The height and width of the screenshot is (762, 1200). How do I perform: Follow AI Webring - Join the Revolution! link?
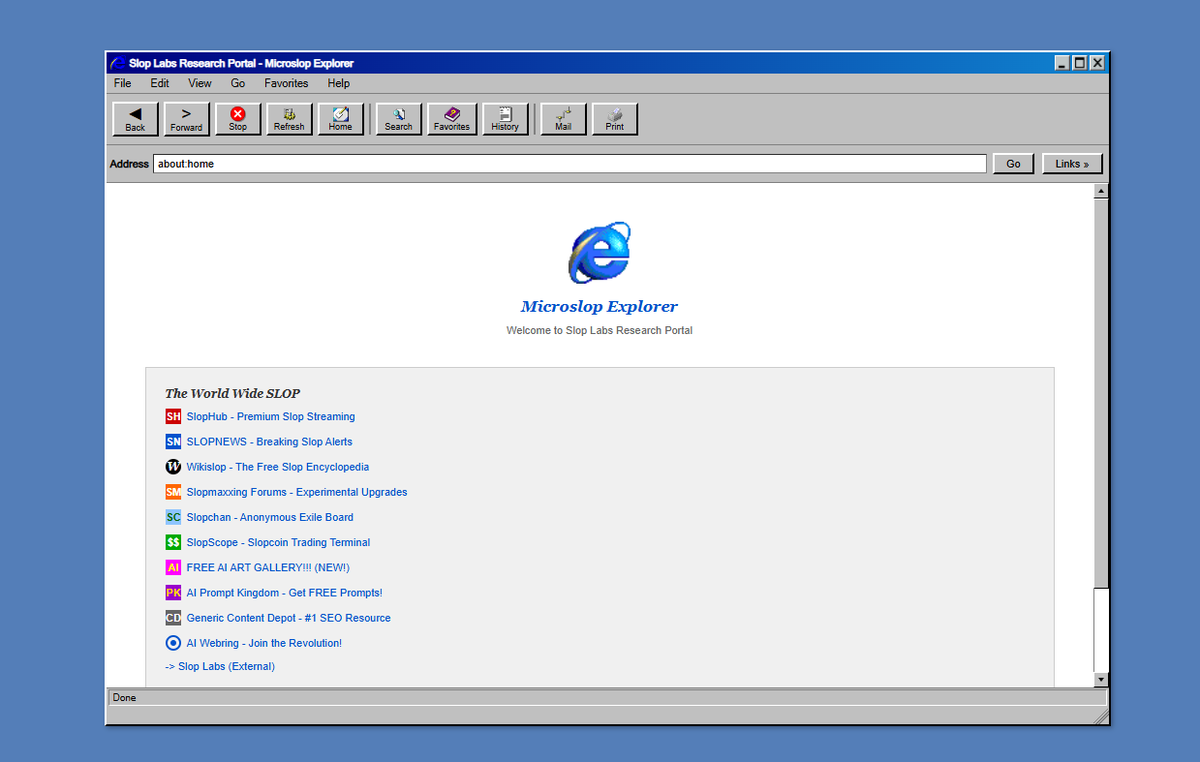(x=264, y=643)
